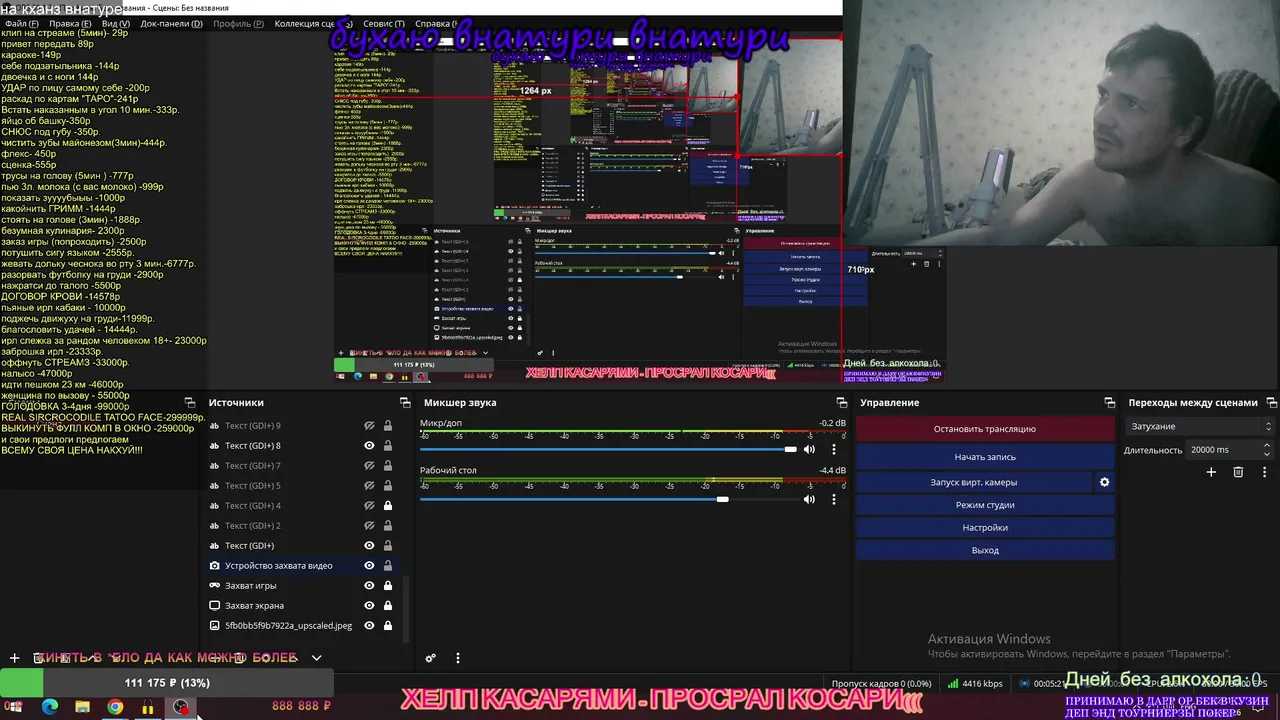Click the Выход button
This screenshot has width=1280, height=720.
pos(985,551)
